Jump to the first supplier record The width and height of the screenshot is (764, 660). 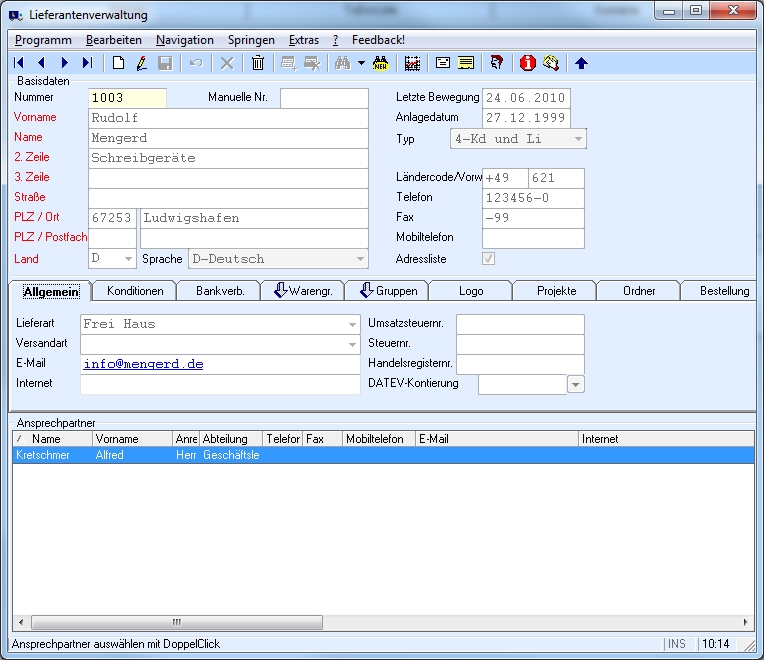point(19,63)
